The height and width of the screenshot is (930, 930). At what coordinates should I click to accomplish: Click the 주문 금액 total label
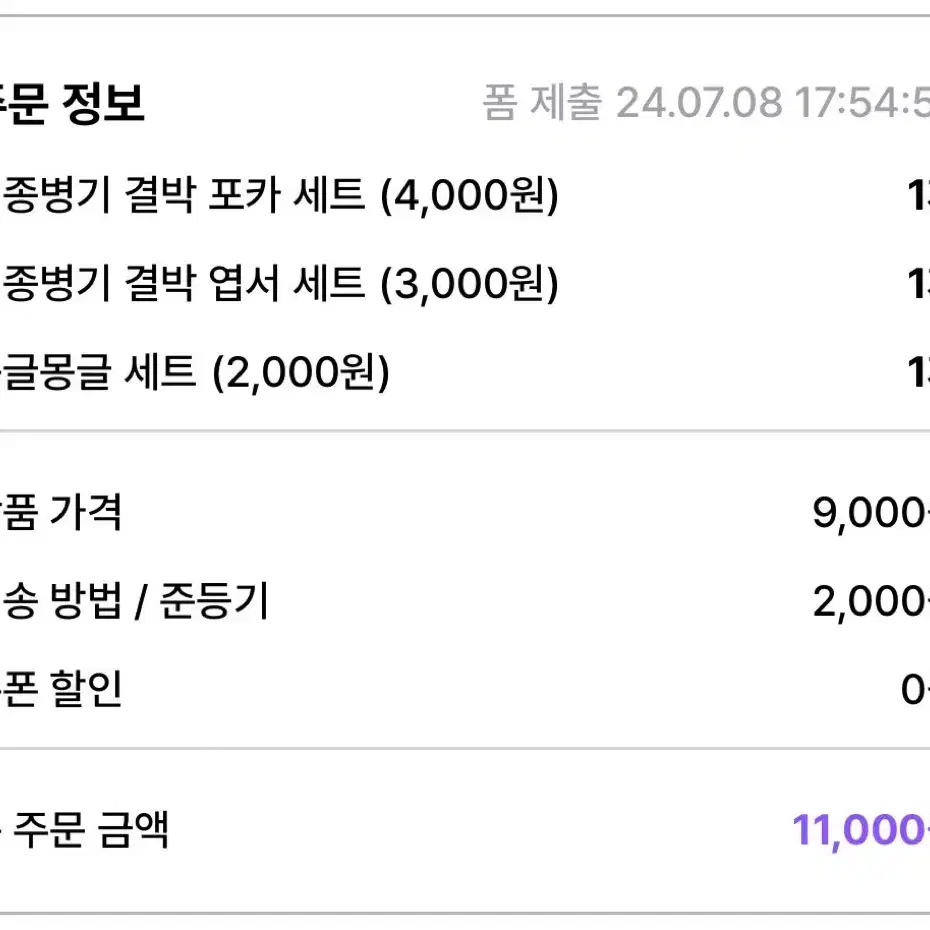[x=85, y=829]
